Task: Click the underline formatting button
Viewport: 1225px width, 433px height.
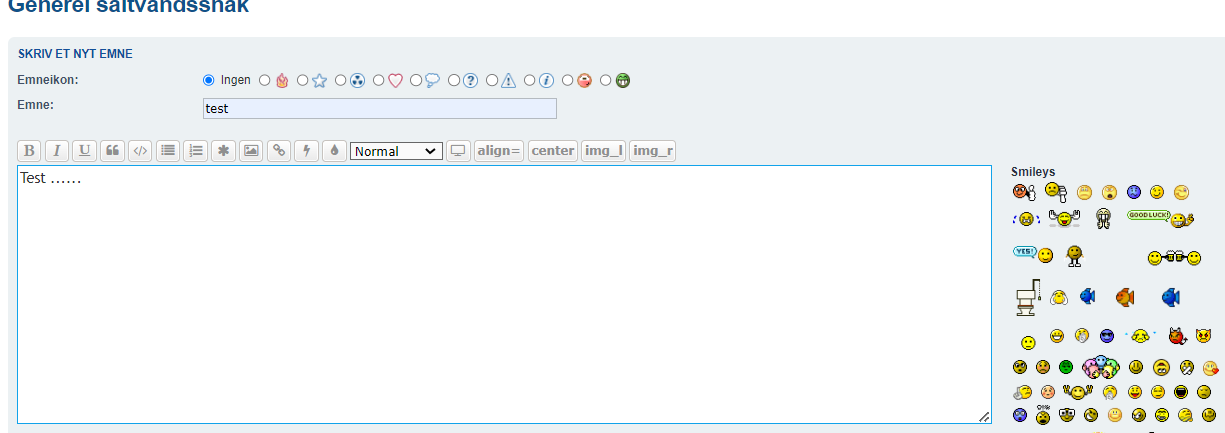Action: 85,151
